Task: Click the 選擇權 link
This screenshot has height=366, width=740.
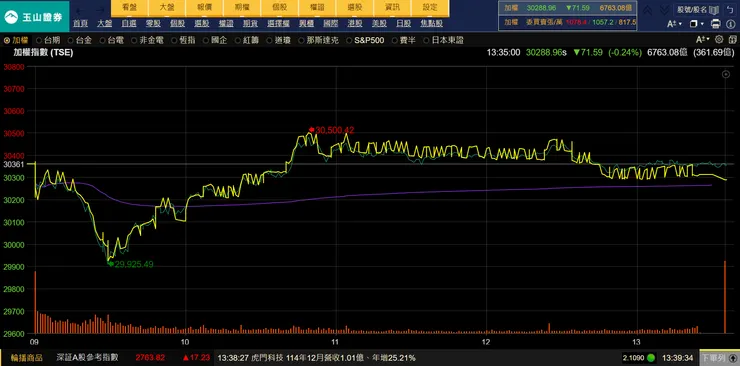Action: pyautogui.click(x=278, y=24)
